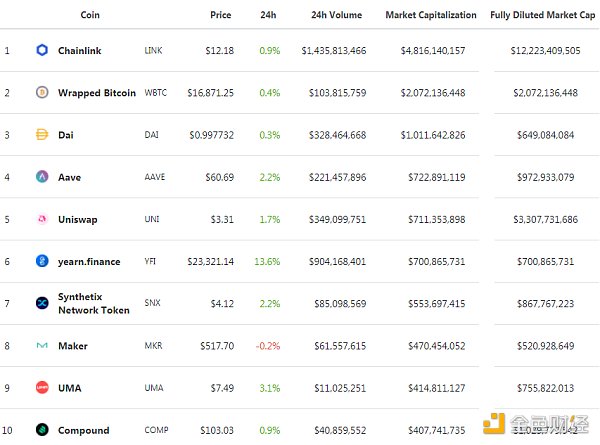The image size is (600, 445).
Task: Sort by 24h Volume column header
Action: [331, 16]
